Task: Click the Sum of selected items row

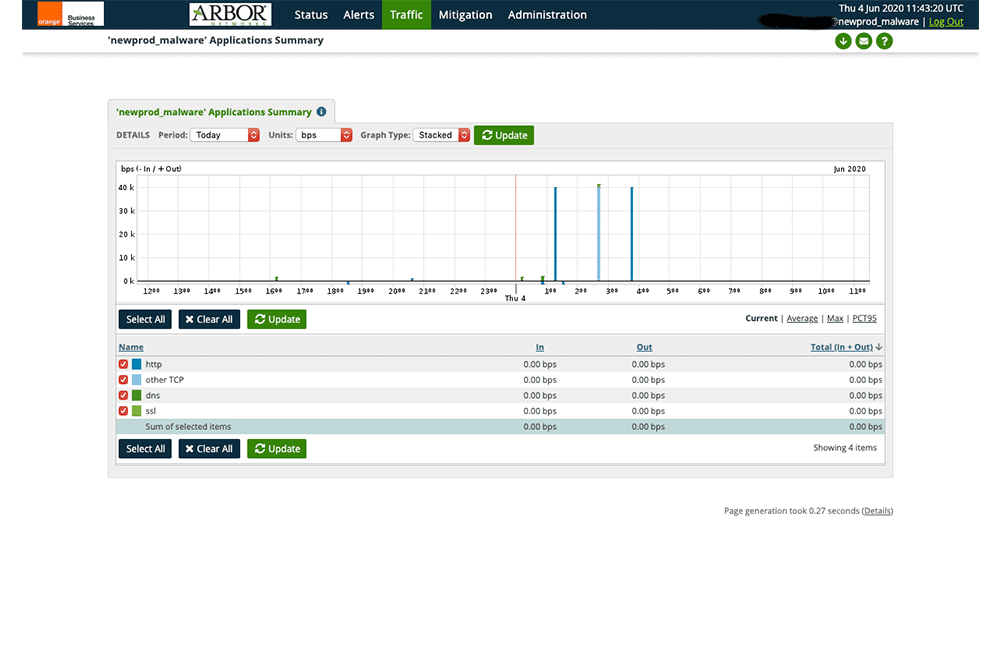Action: [x=500, y=427]
